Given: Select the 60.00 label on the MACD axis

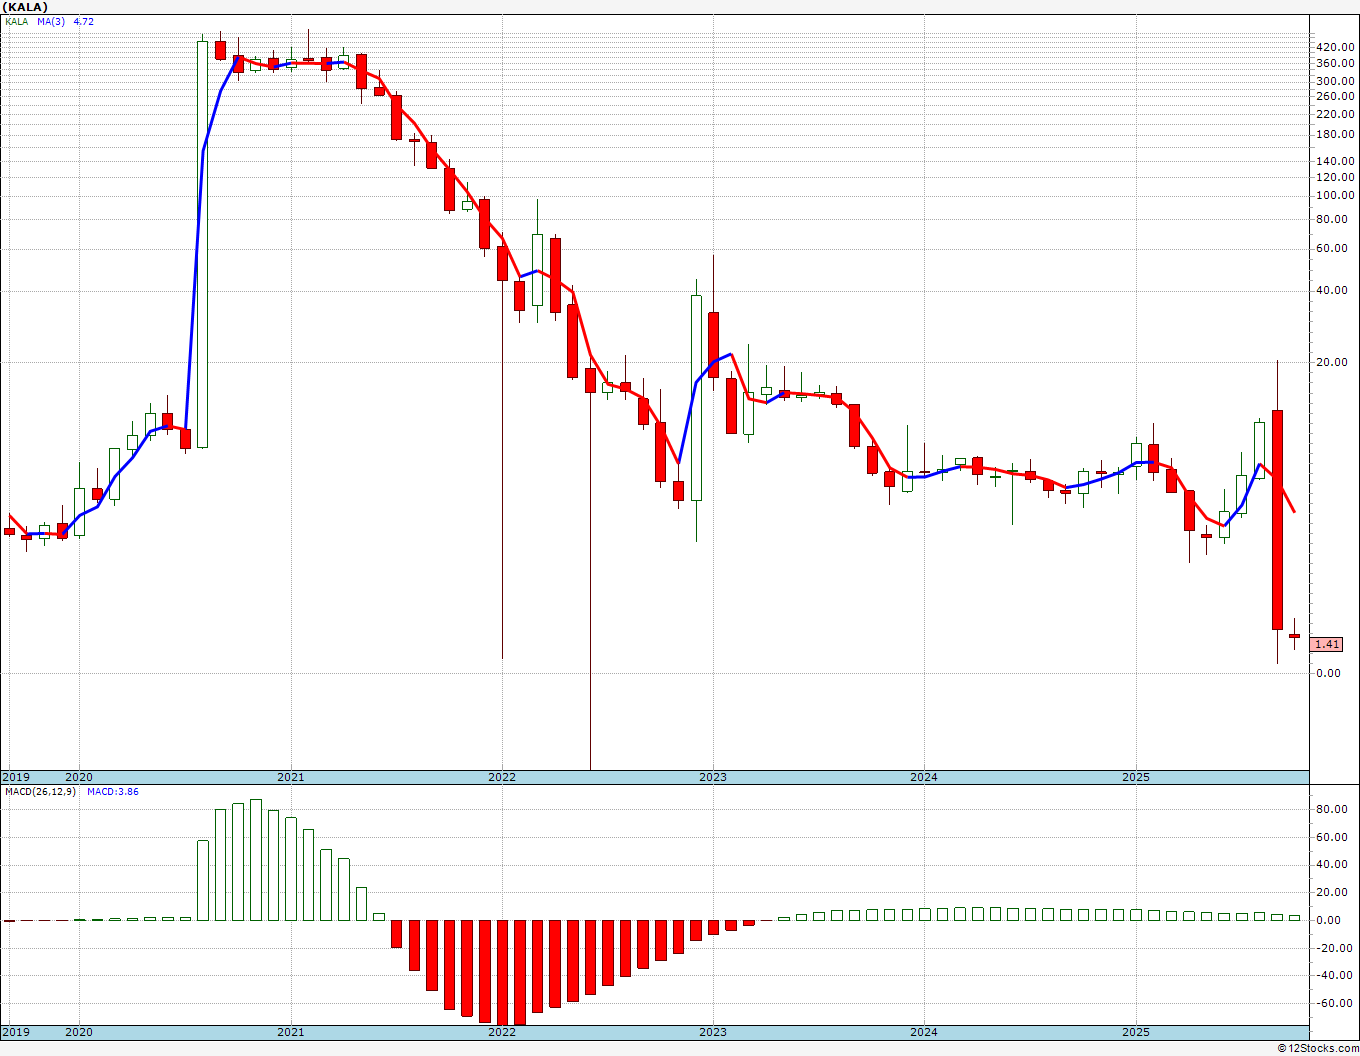Looking at the screenshot, I should pos(1333,837).
